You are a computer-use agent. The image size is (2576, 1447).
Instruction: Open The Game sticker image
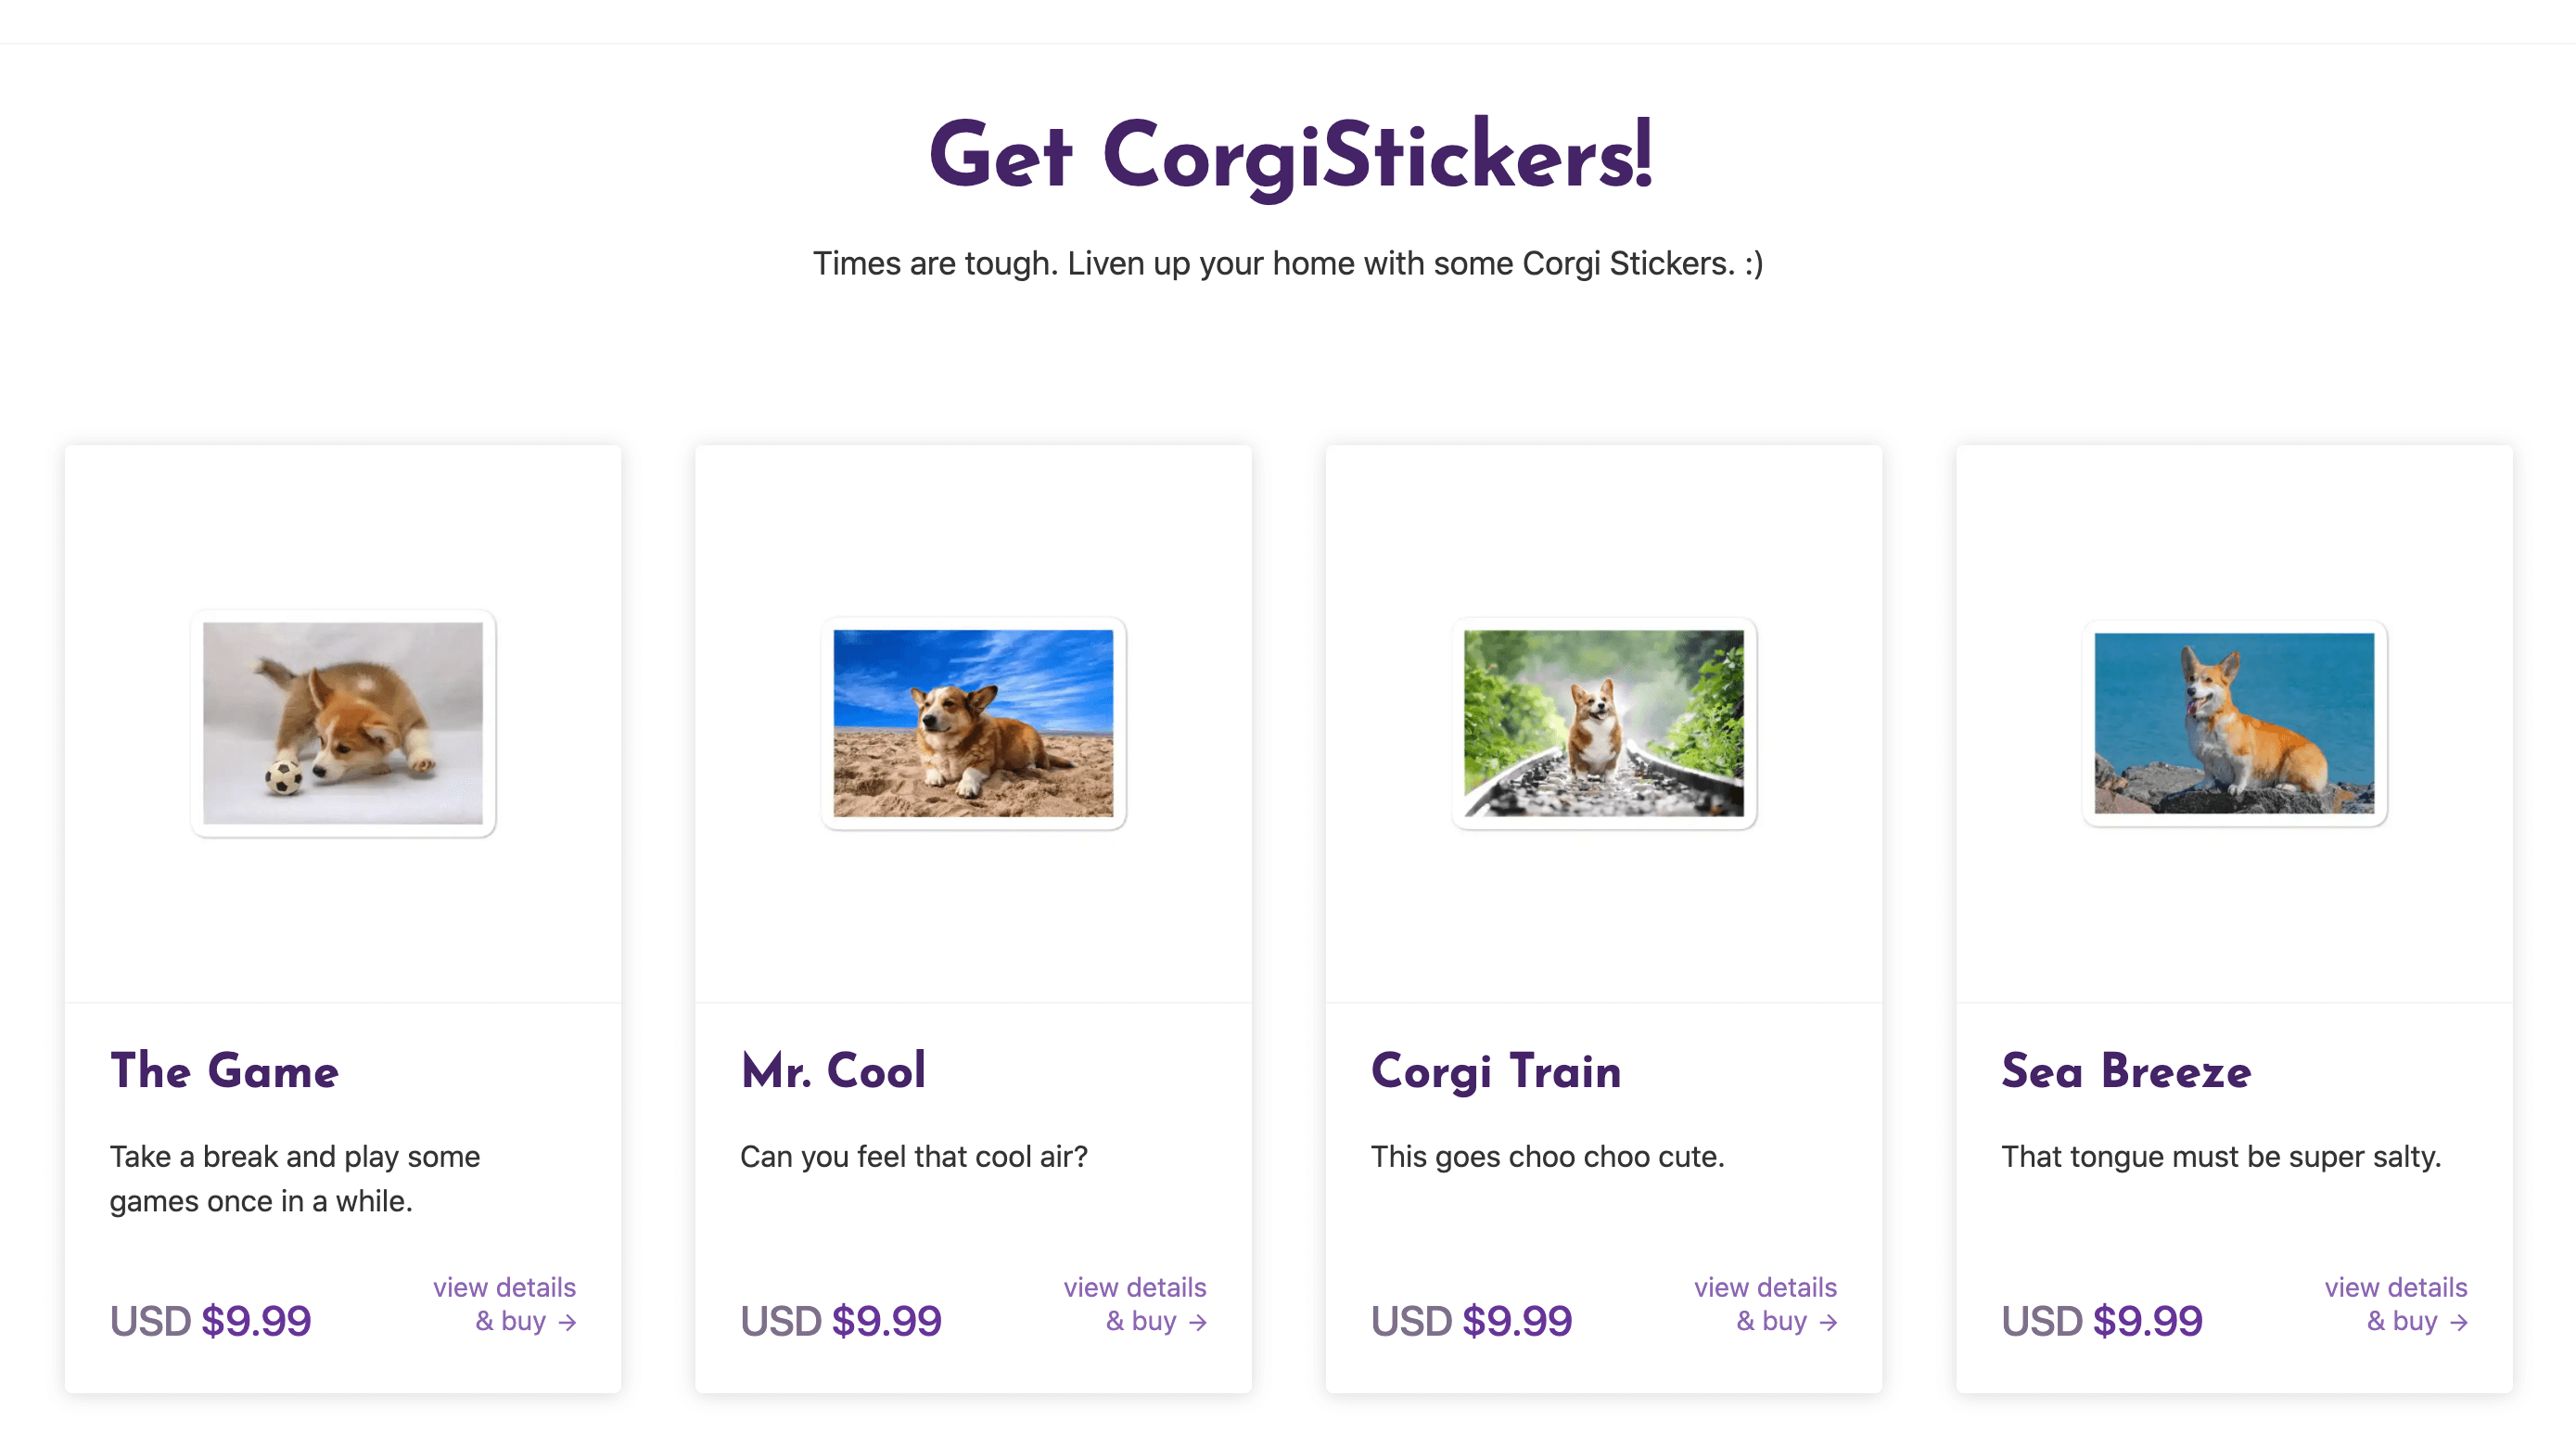coord(343,724)
